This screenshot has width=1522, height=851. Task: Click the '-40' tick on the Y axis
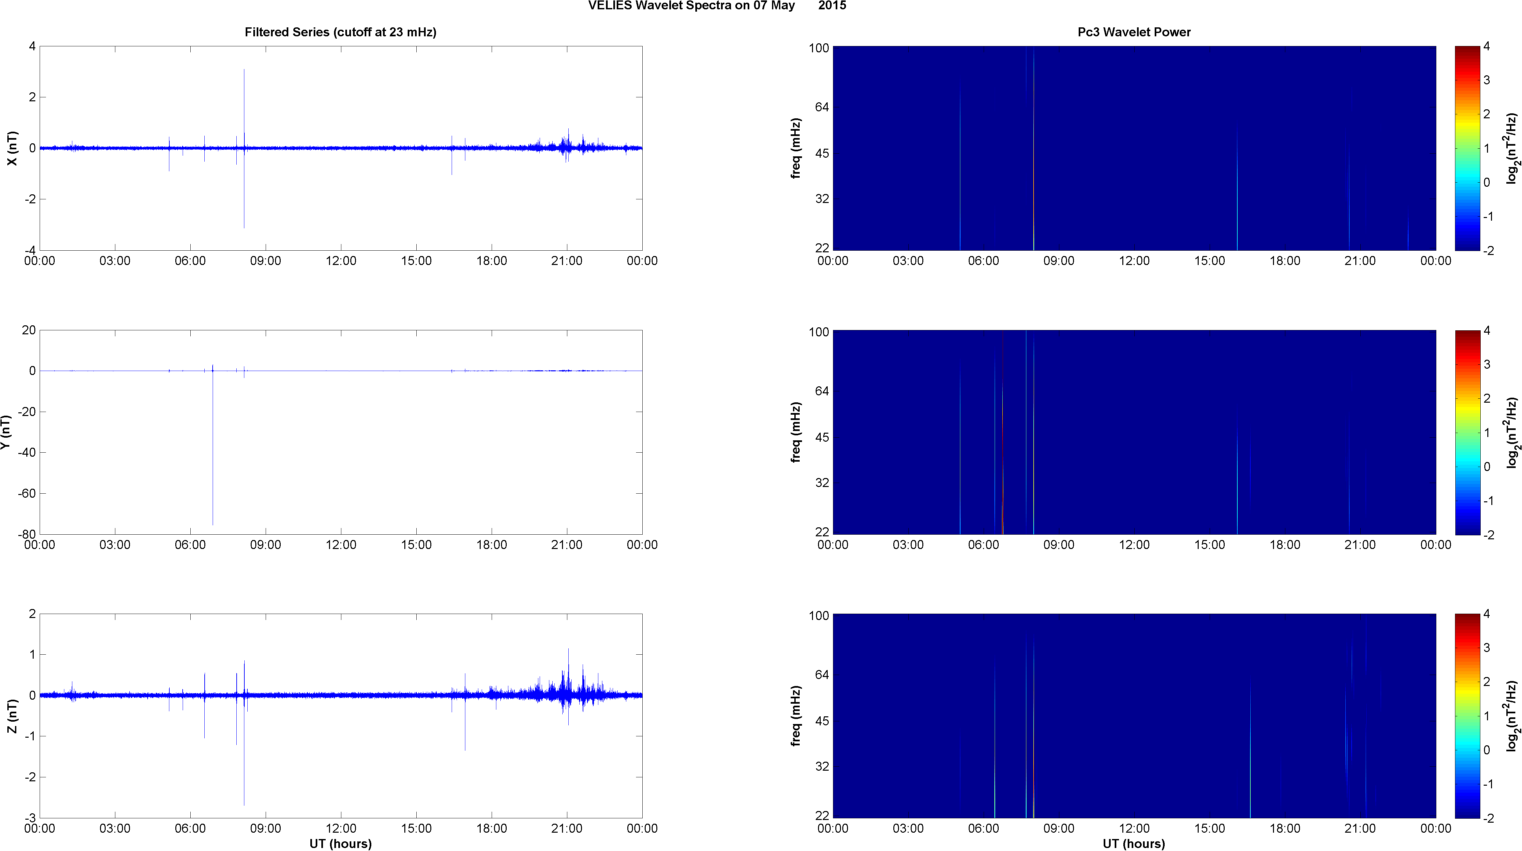[x=25, y=452]
